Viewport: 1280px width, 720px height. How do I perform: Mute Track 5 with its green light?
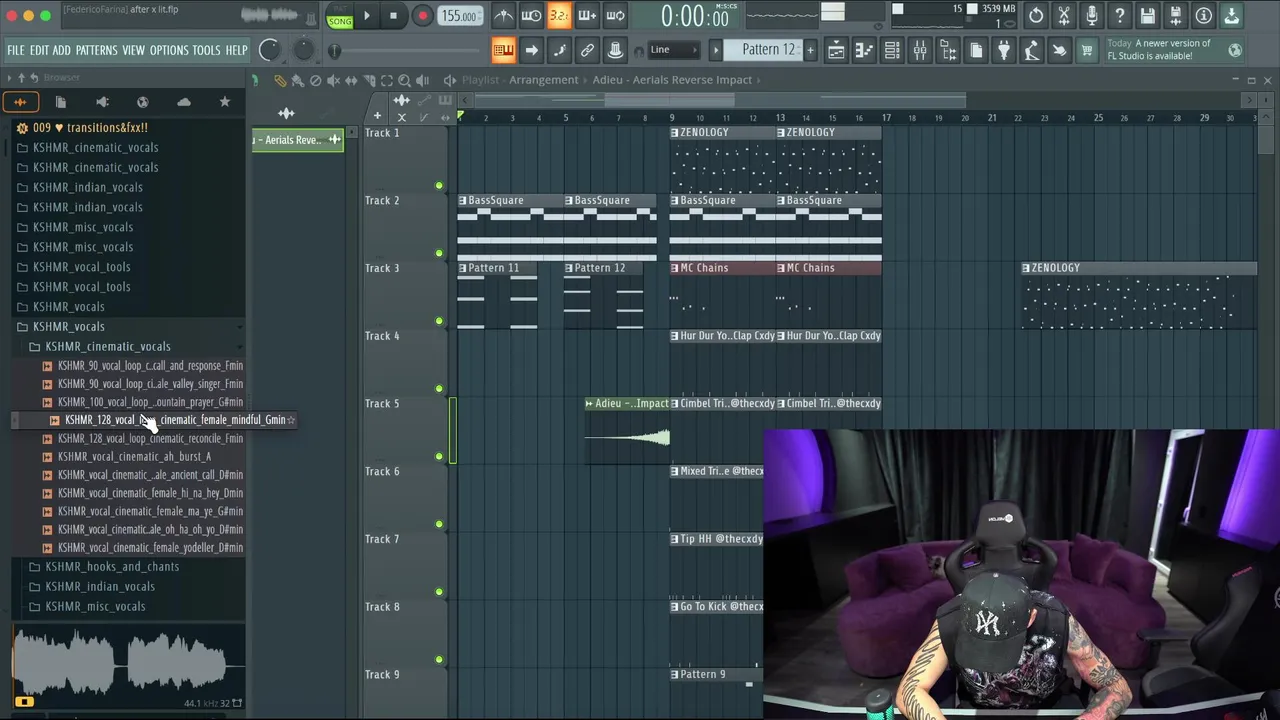click(439, 456)
